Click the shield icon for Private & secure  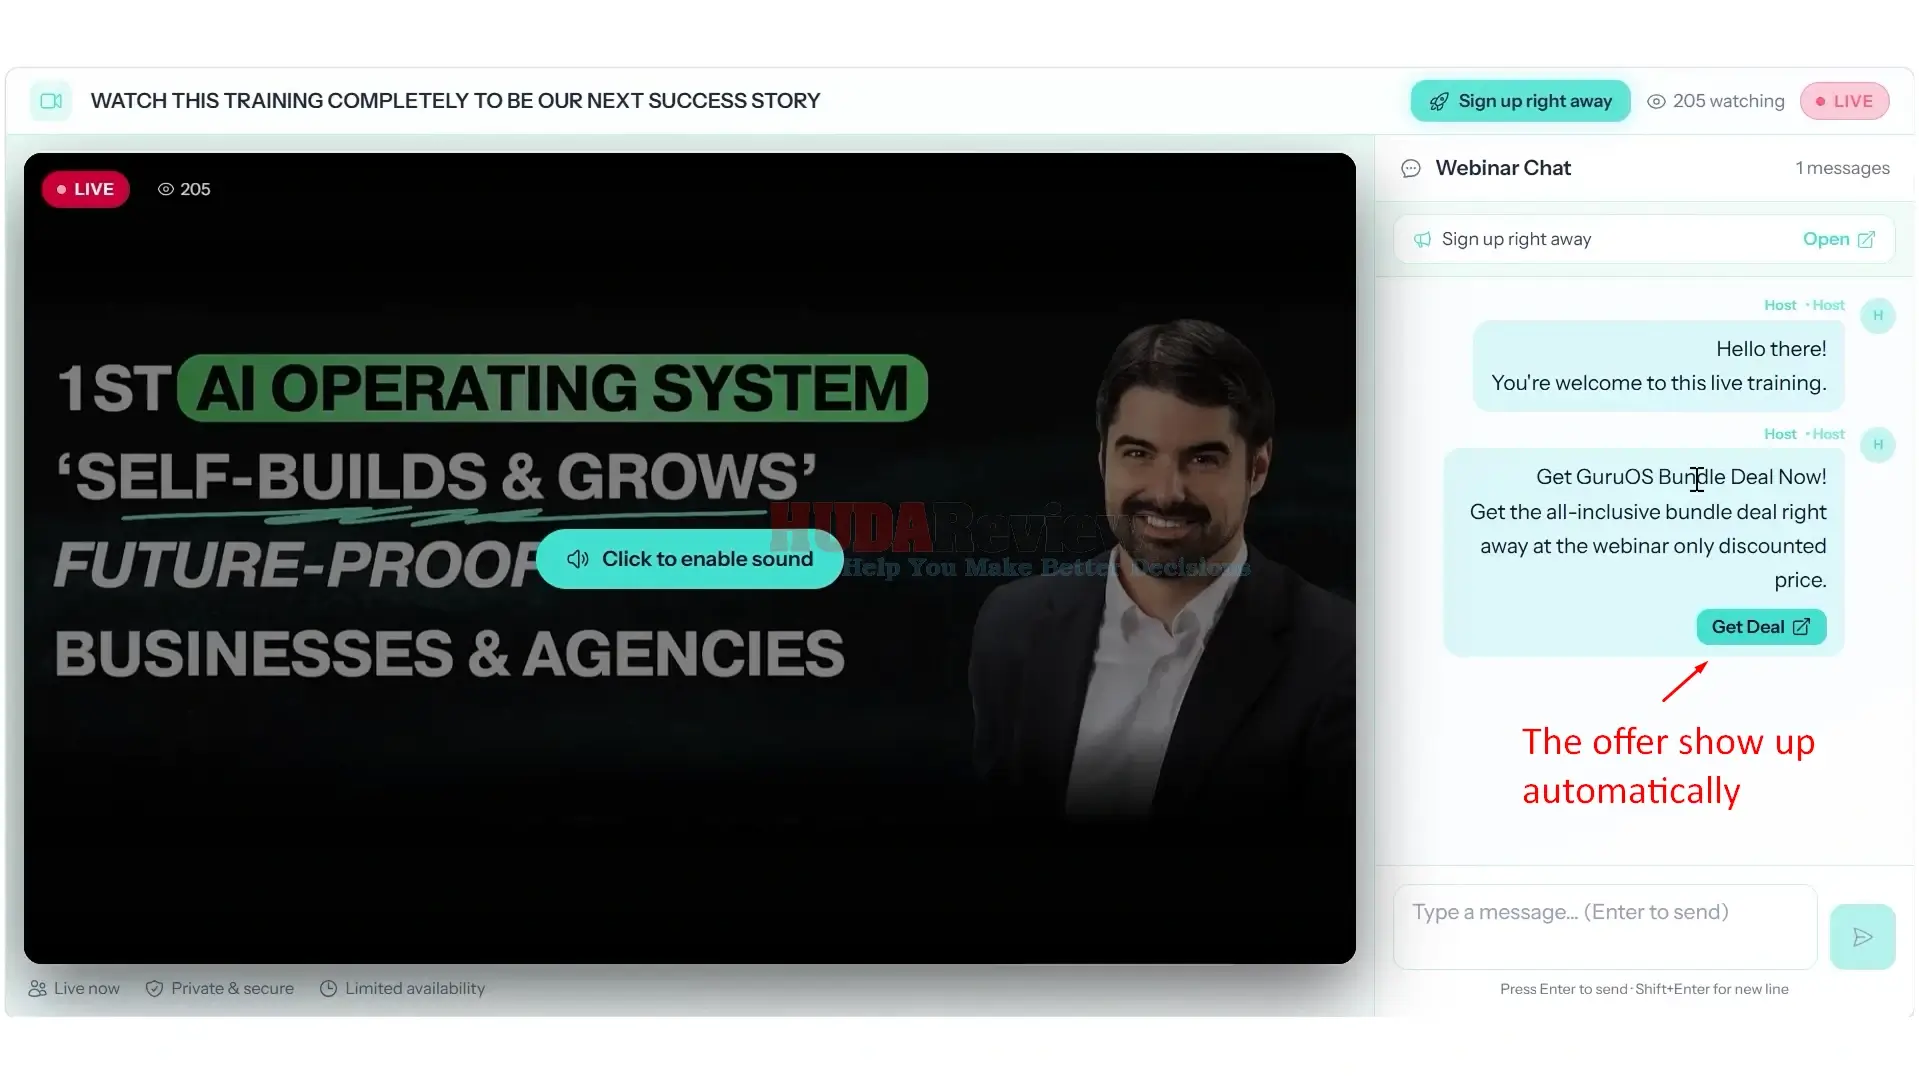(x=154, y=989)
